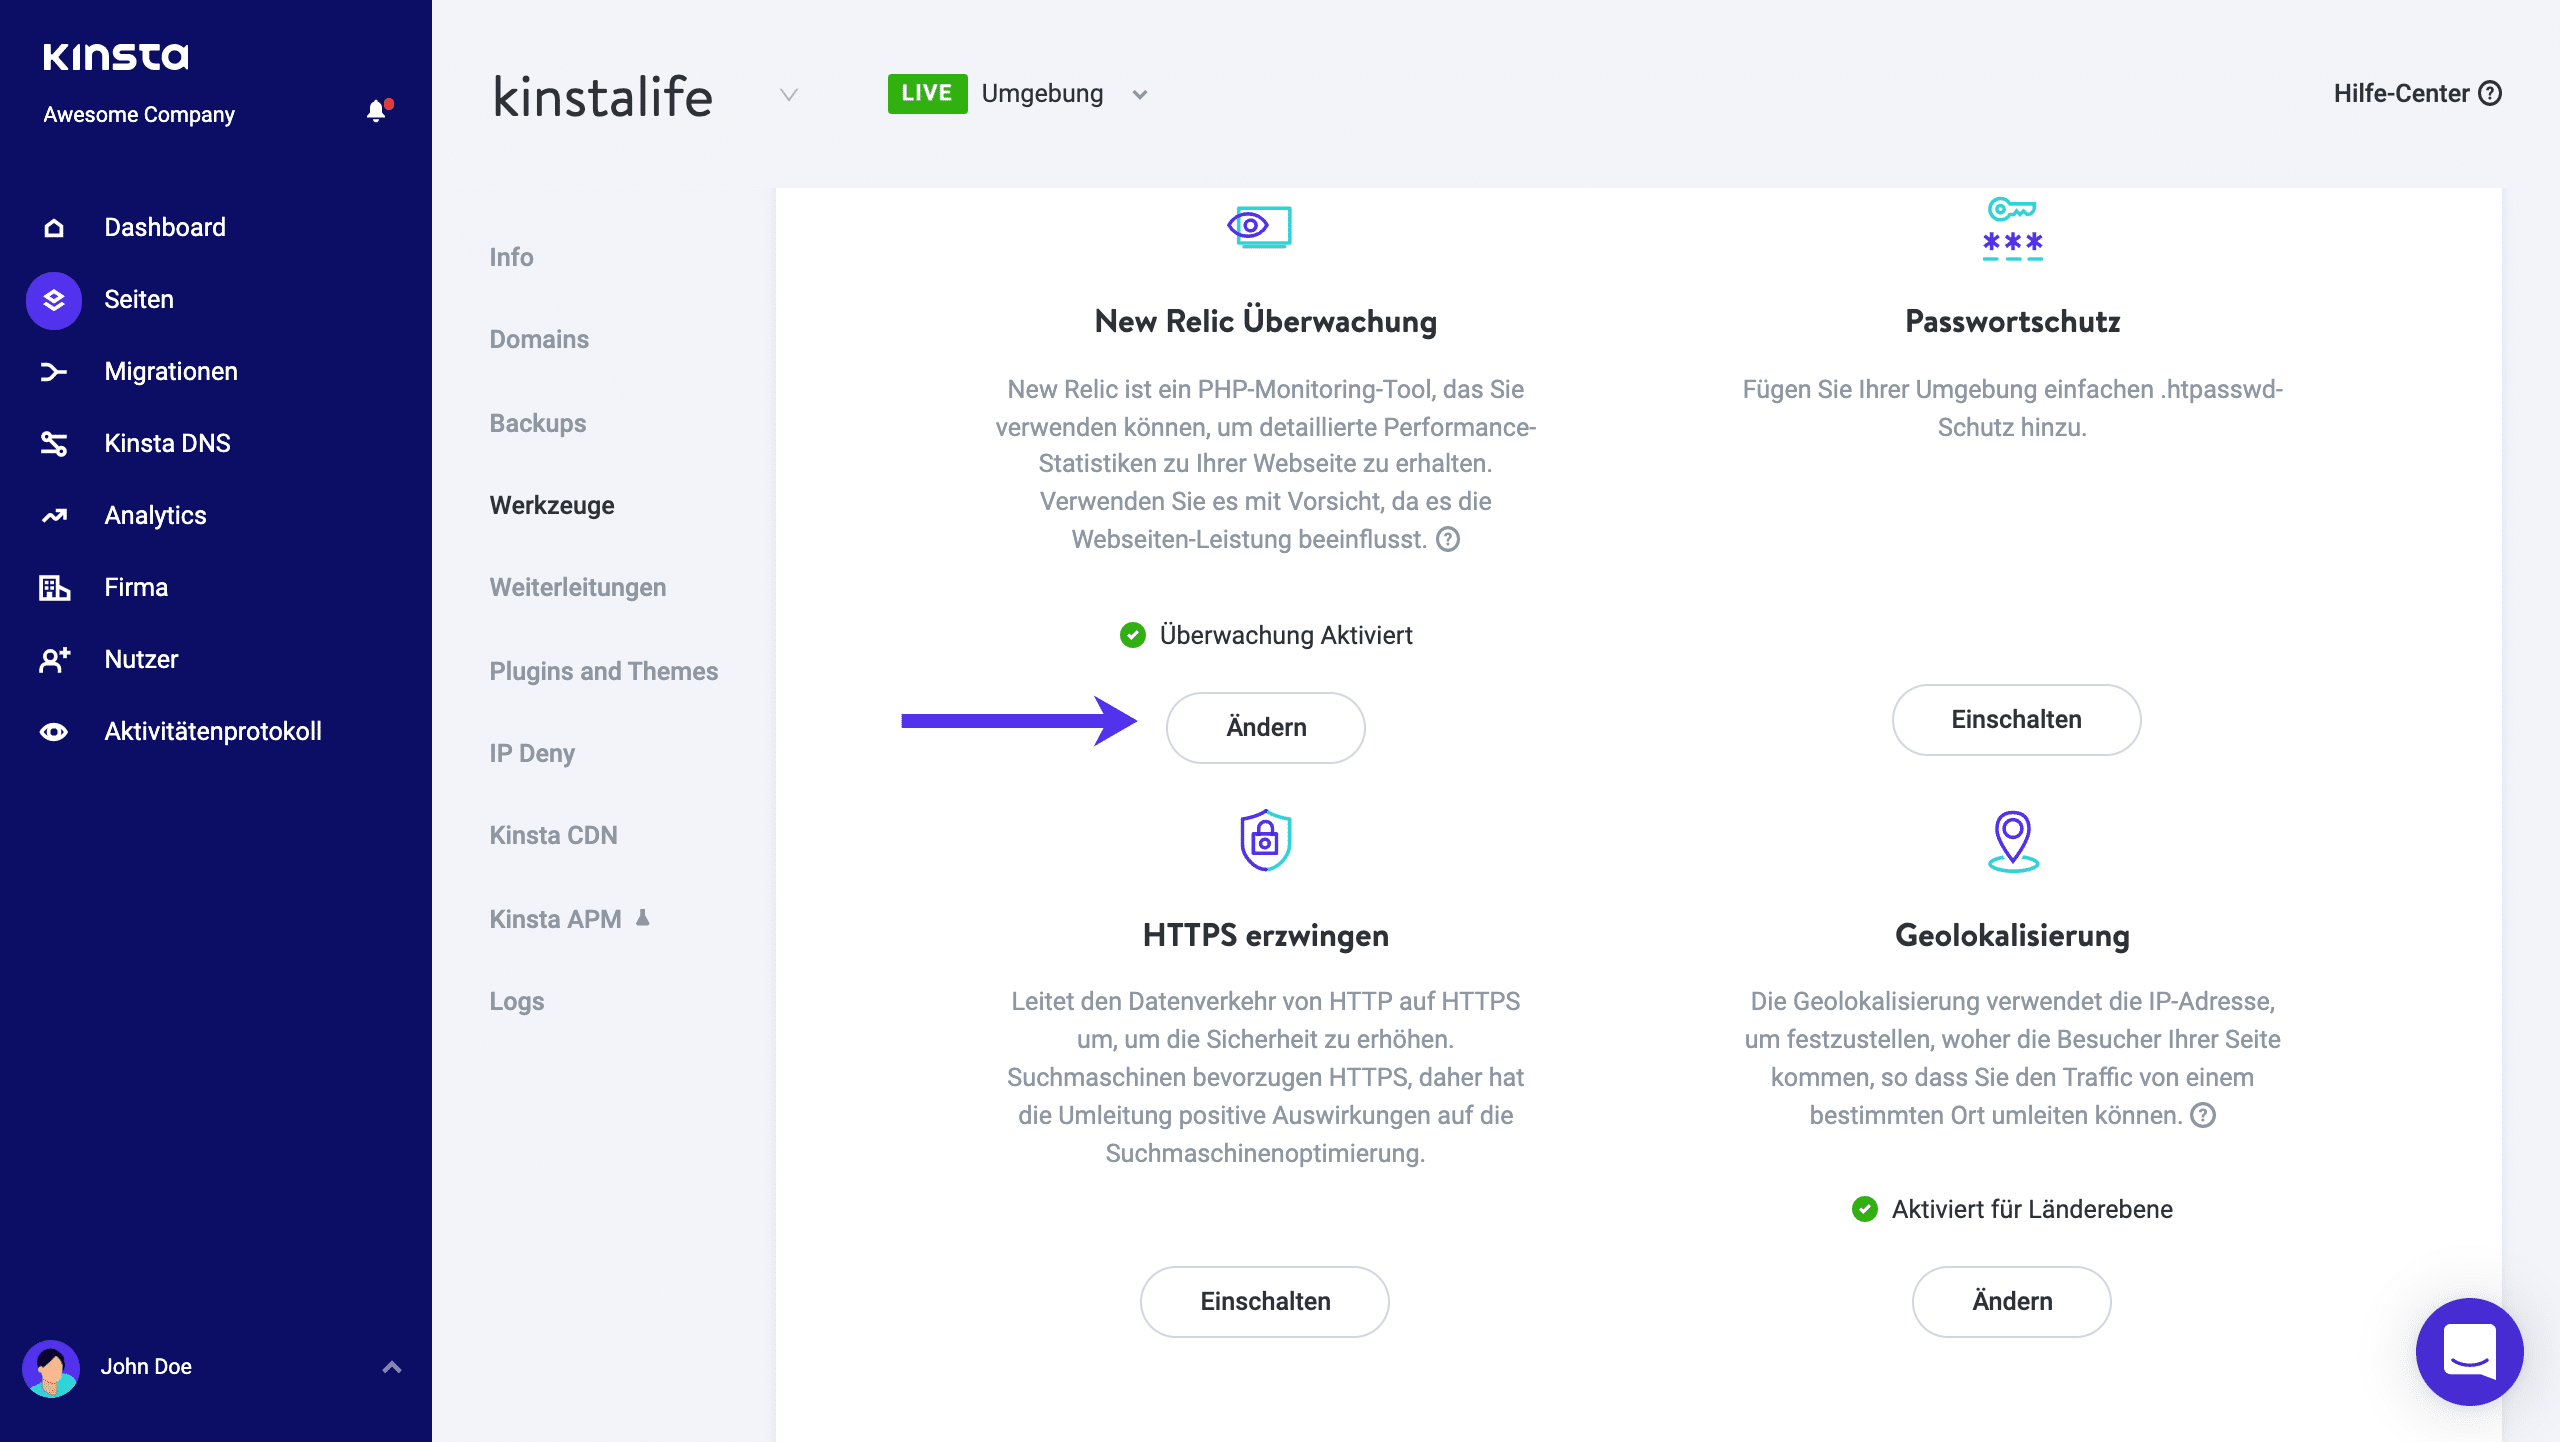Click the Migrationen icon
Viewport: 2560px width, 1442px height.
pyautogui.click(x=52, y=371)
